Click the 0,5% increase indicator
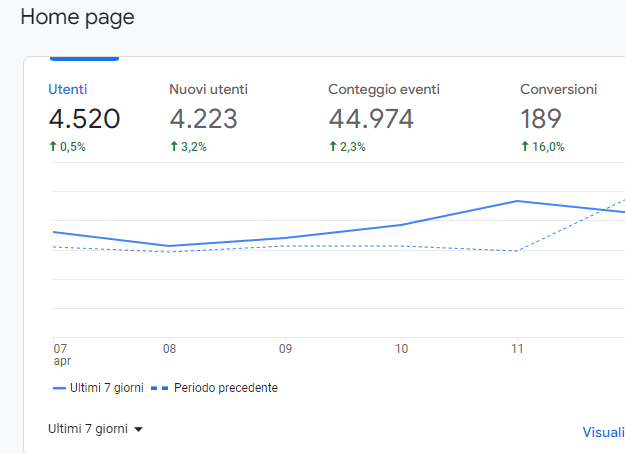Viewport: 625px width, 454px height. click(67, 147)
